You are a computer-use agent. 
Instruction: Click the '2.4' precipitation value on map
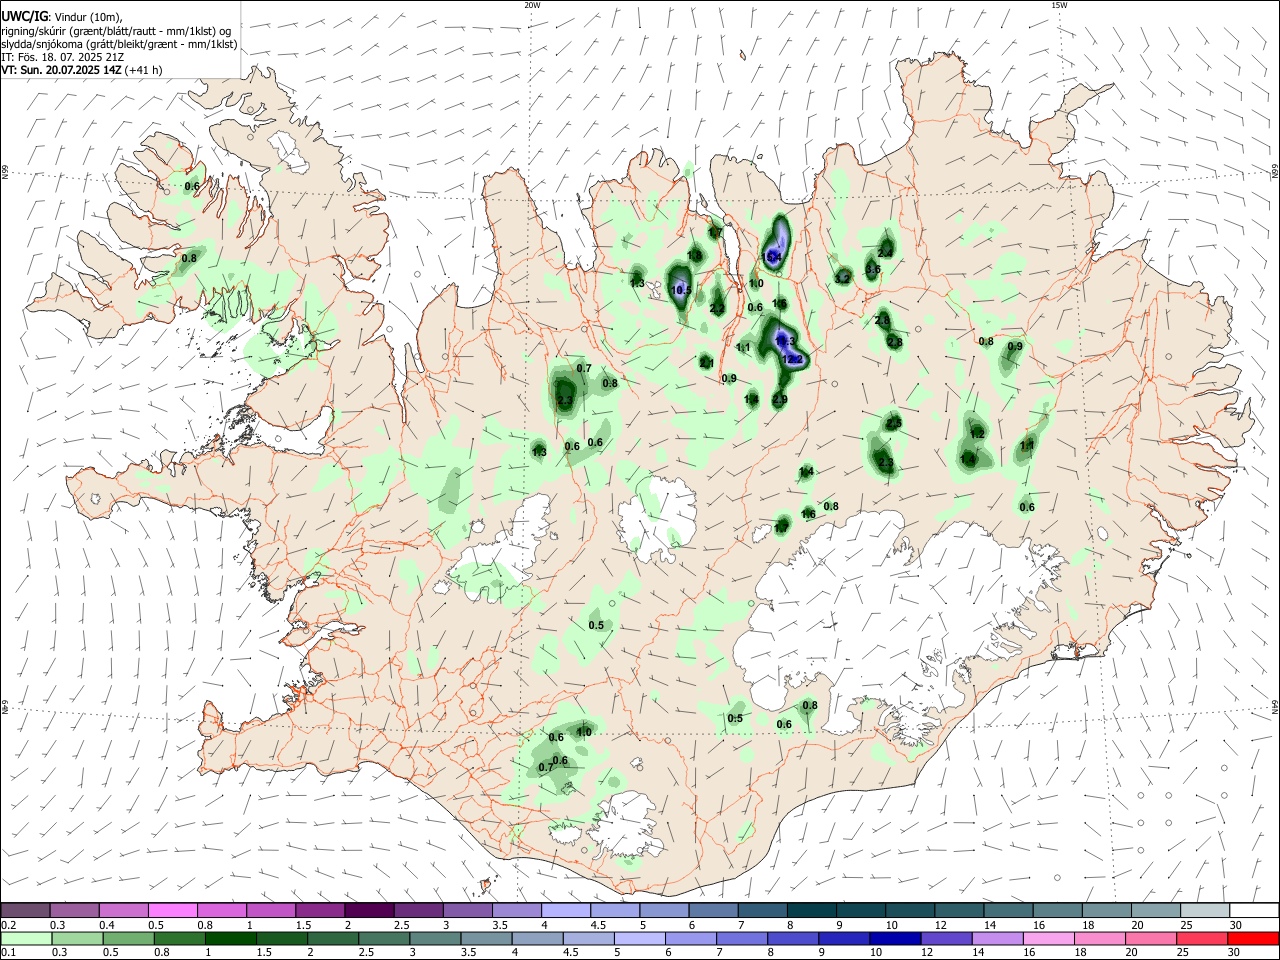(x=885, y=253)
